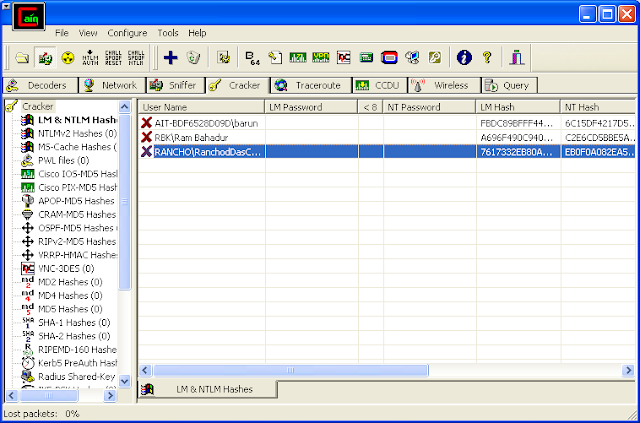The height and width of the screenshot is (423, 640).
Task: Select Cisco IOS-MD5 Hashes tree item
Action: [78, 174]
